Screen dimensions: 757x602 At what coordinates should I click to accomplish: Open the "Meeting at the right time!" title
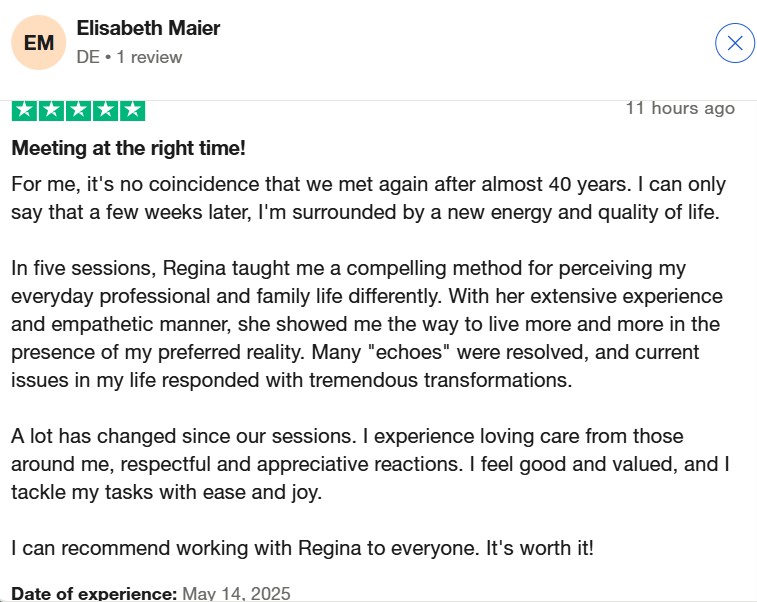(x=128, y=149)
